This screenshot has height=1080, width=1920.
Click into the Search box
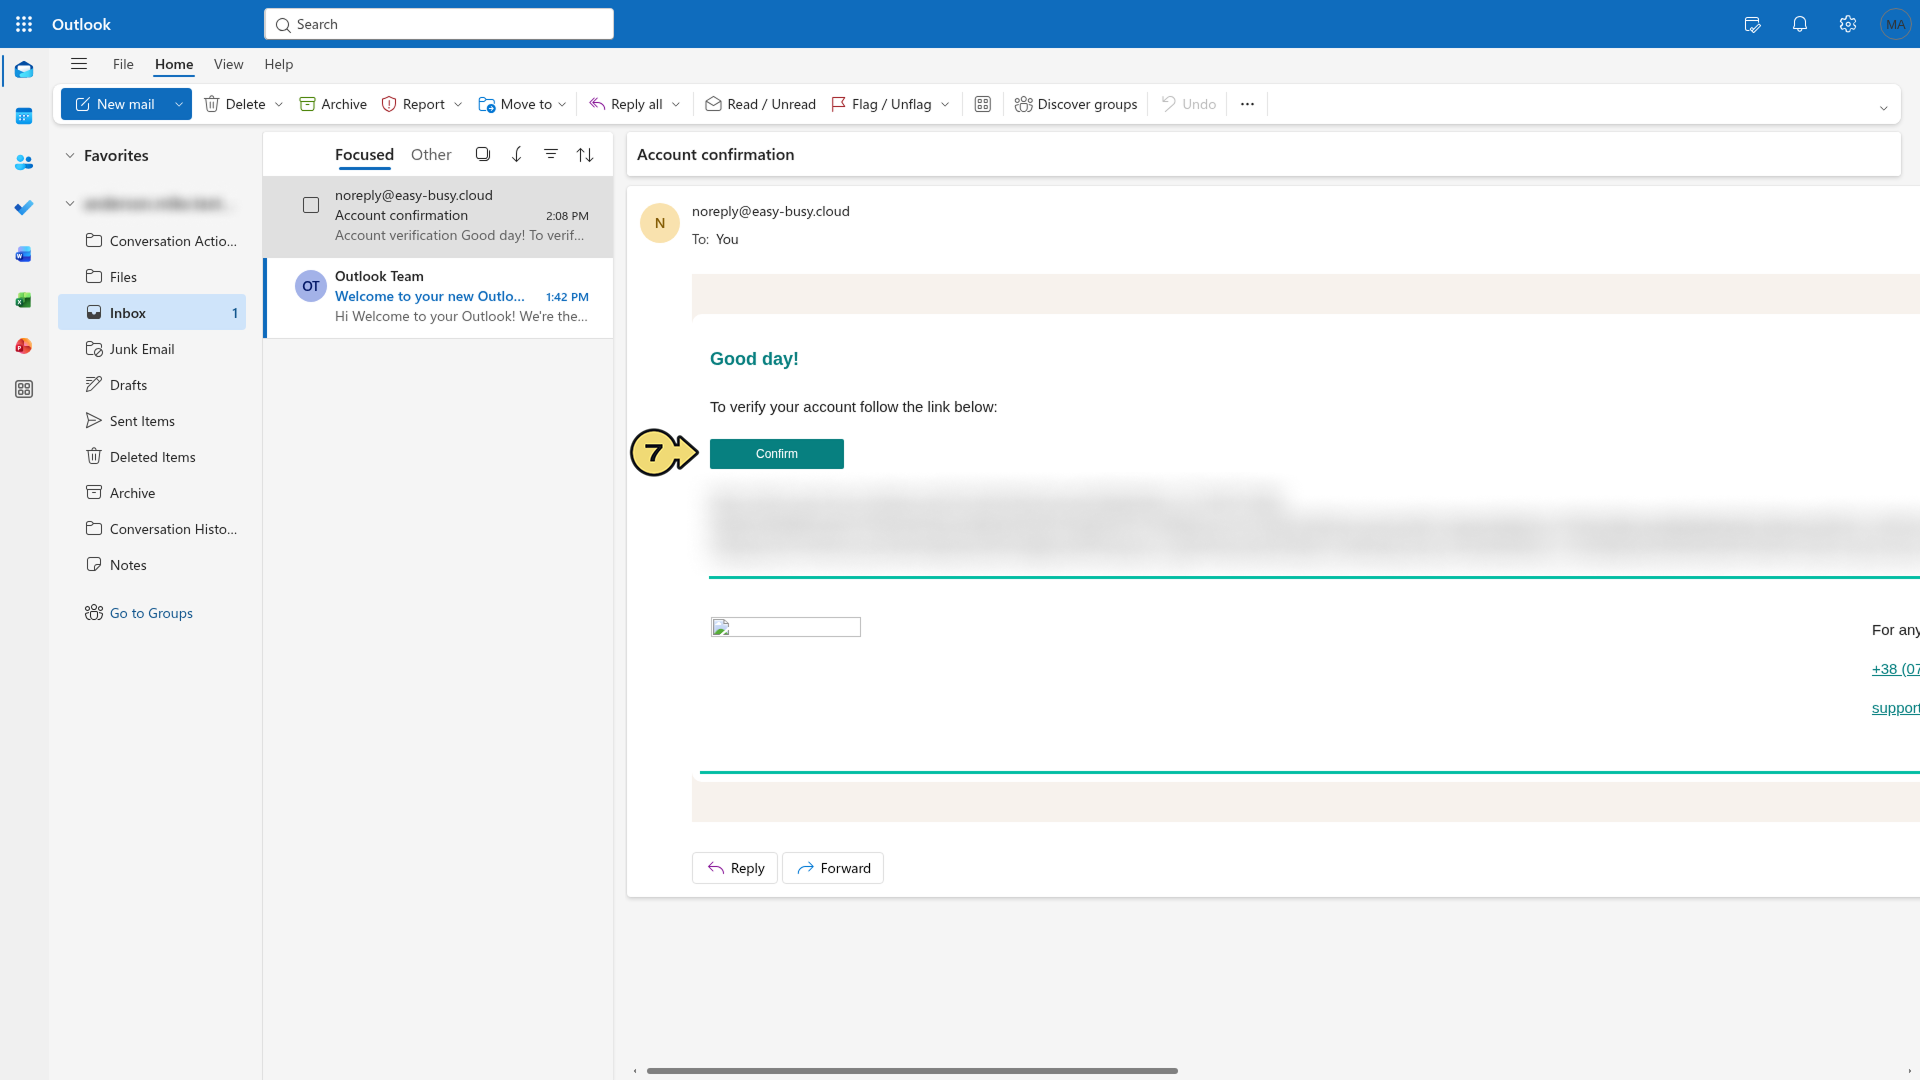pyautogui.click(x=439, y=24)
